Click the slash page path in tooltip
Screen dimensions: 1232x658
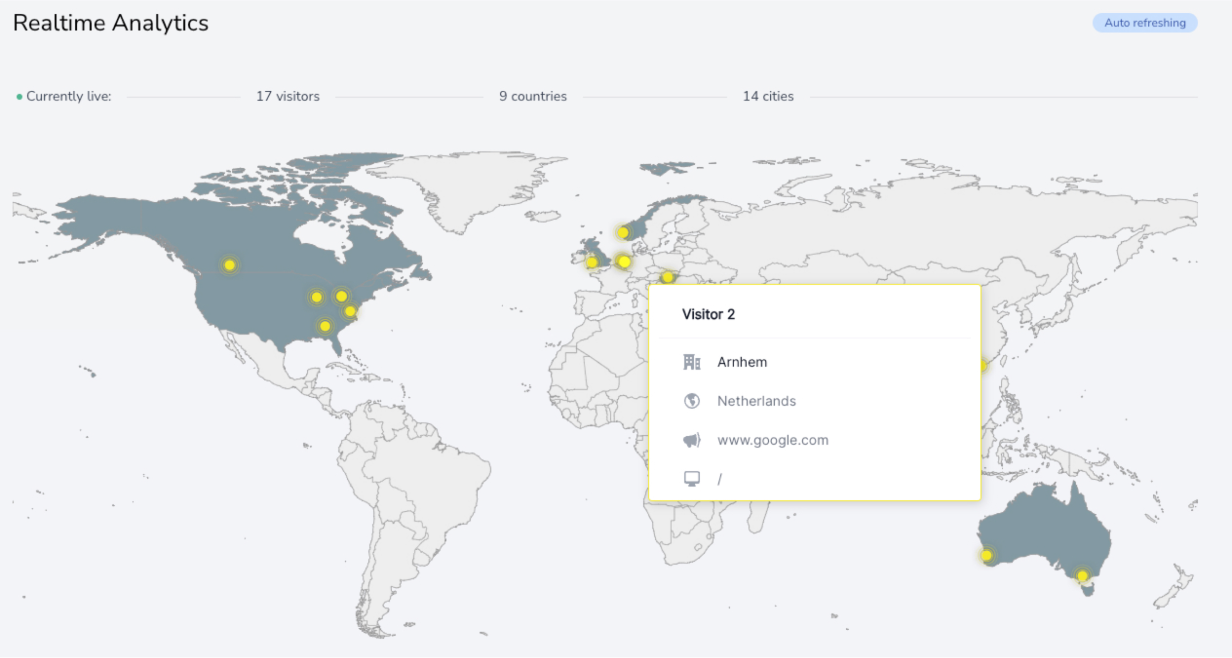point(719,479)
